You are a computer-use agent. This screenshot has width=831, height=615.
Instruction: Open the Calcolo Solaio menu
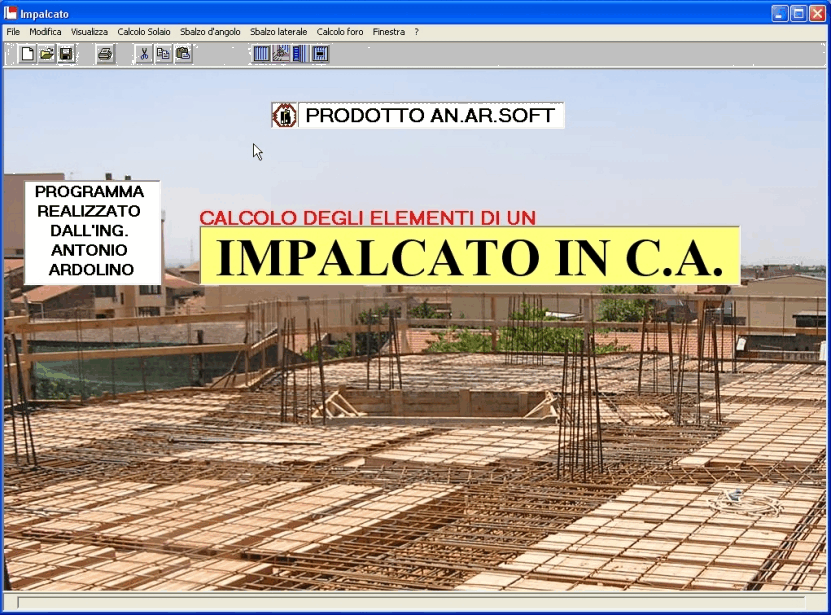coord(144,32)
